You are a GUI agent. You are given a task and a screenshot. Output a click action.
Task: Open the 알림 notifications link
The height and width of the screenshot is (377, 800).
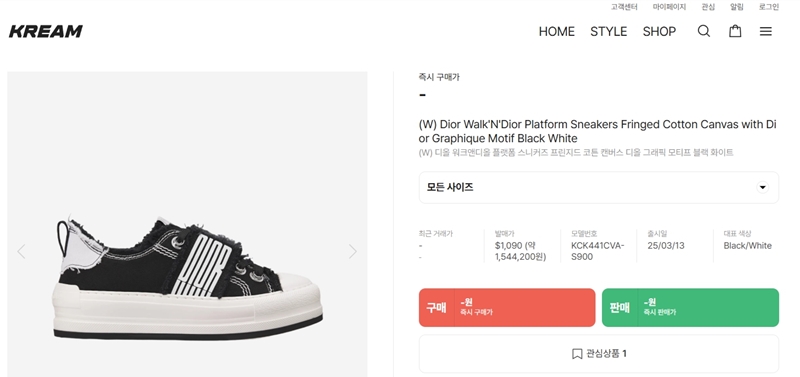pyautogui.click(x=737, y=7)
